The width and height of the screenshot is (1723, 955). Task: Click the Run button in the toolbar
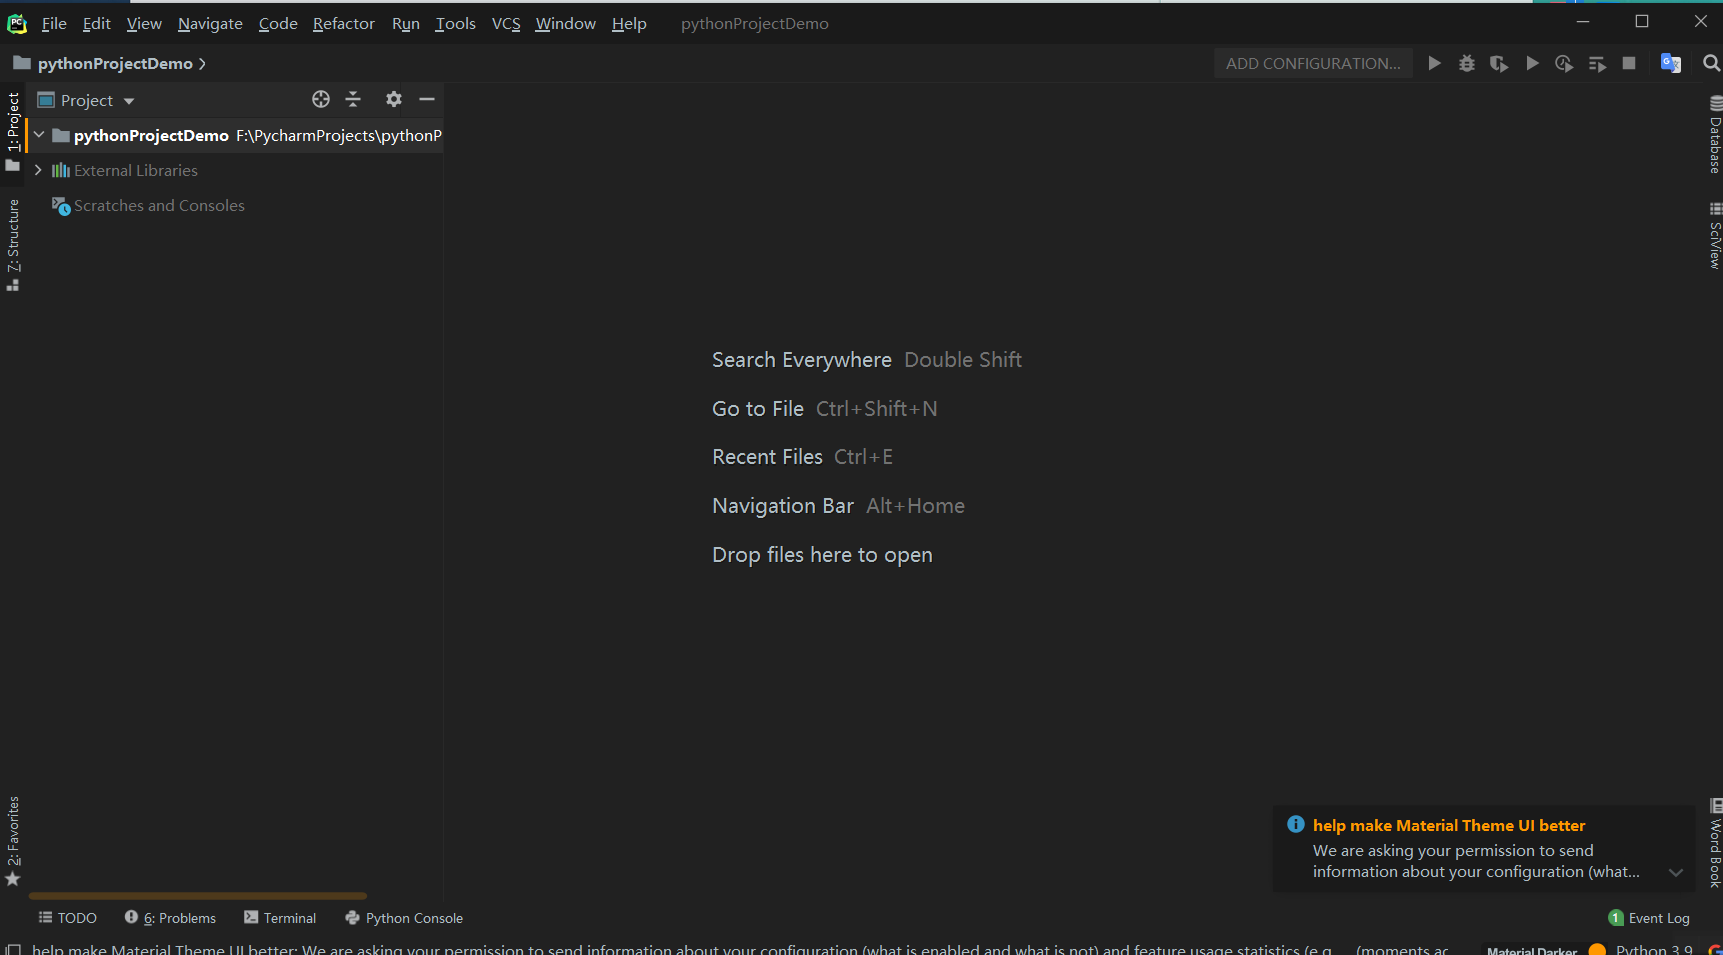[1434, 63]
